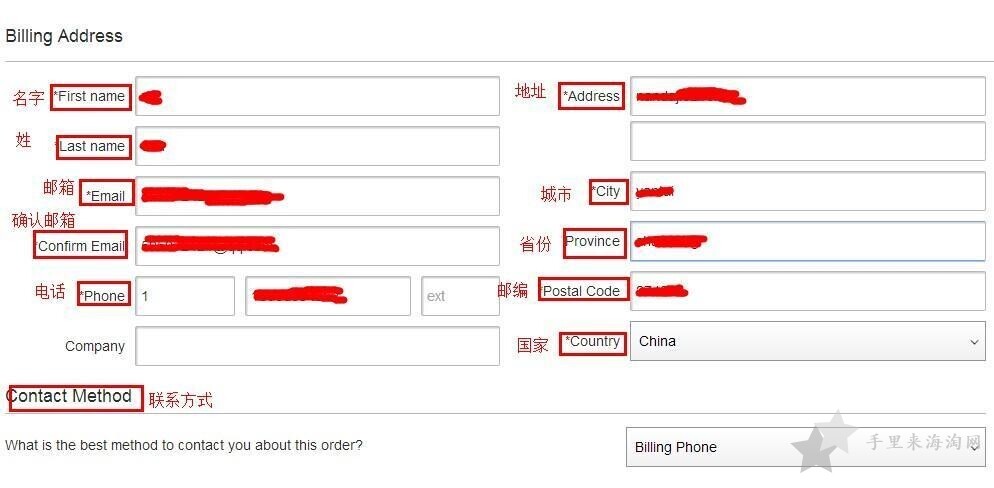Open the Country dropdown showing China

point(808,341)
